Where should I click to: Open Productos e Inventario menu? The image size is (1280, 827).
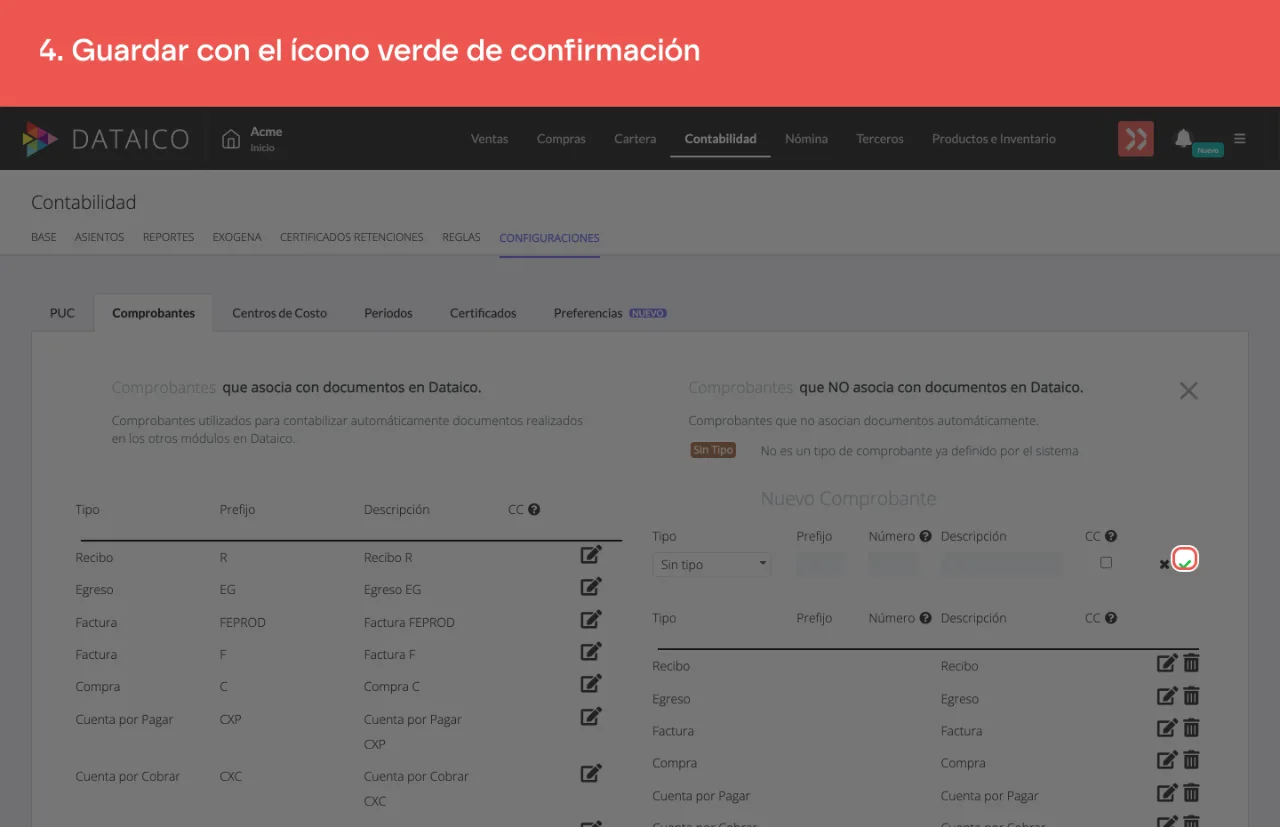994,139
